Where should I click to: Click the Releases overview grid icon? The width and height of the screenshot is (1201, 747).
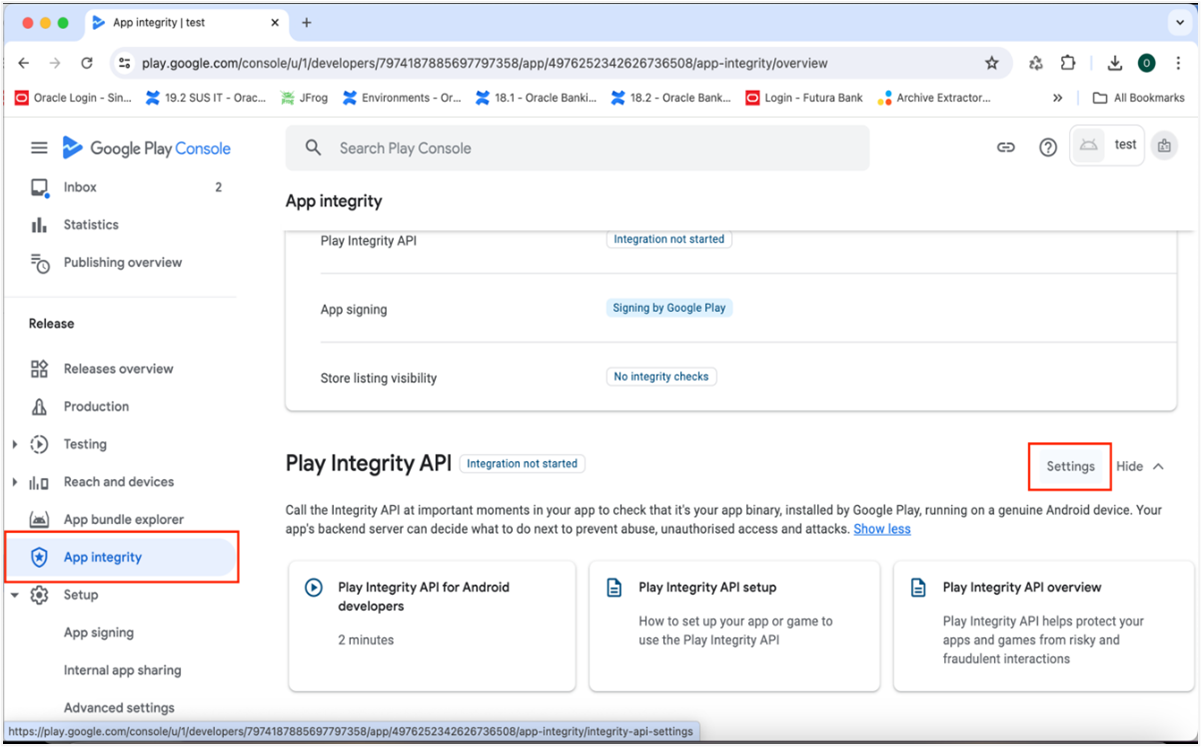point(39,369)
